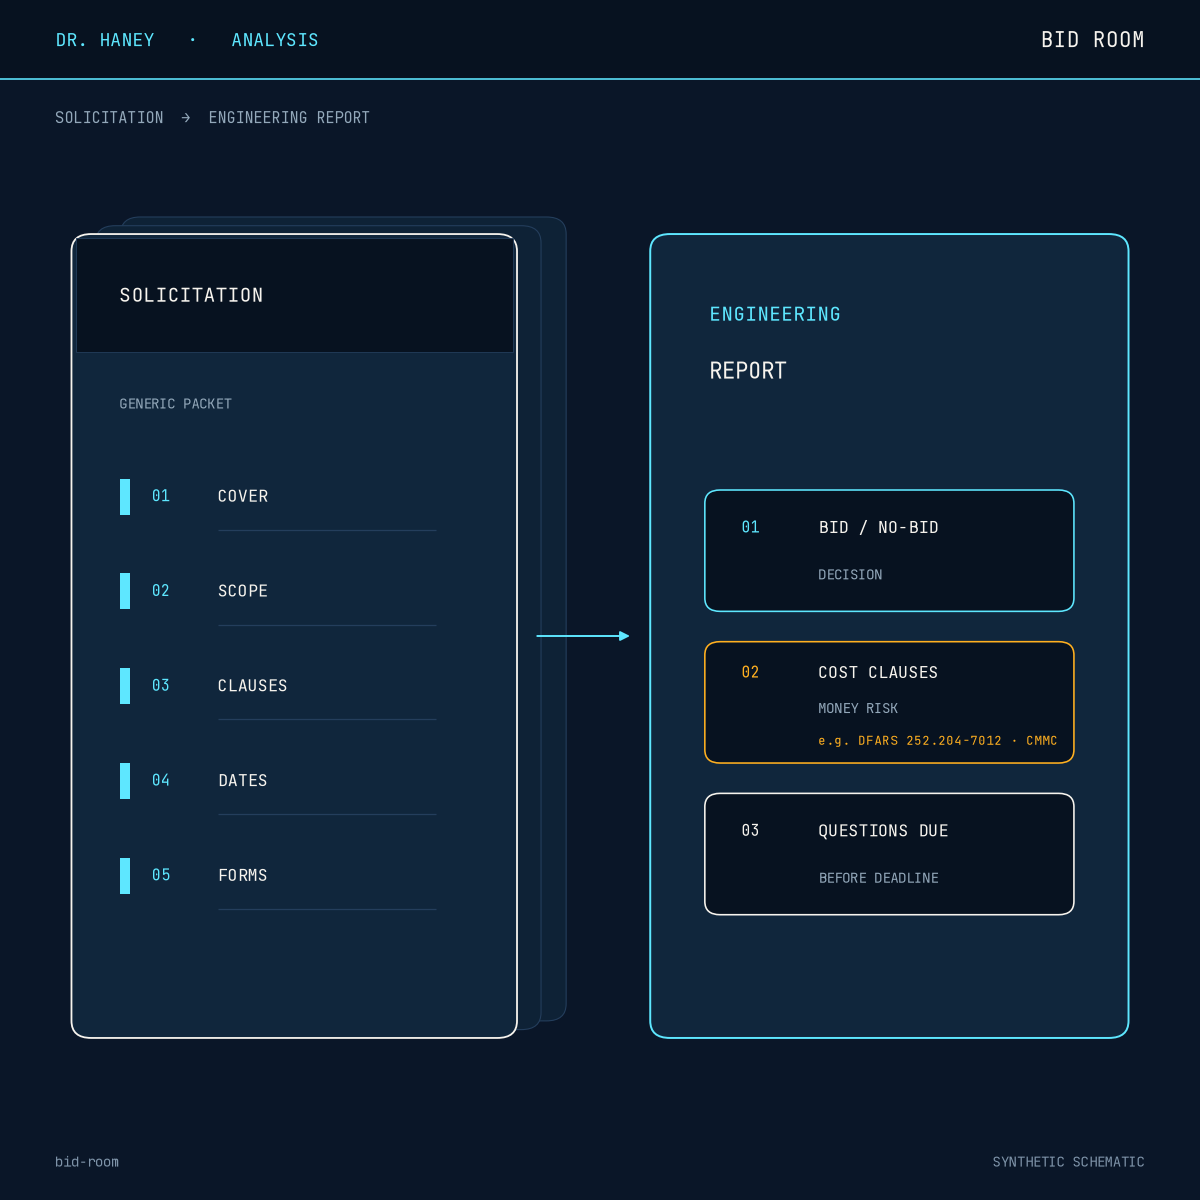Open the "COVER" packet section row
This screenshot has height=1200, width=1200.
point(278,497)
